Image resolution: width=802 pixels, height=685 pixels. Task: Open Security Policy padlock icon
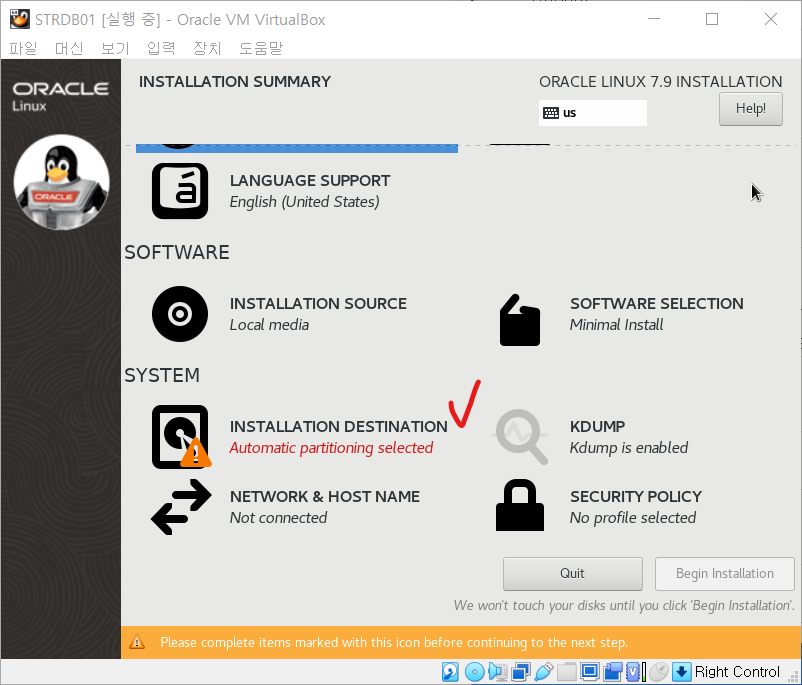(520, 505)
